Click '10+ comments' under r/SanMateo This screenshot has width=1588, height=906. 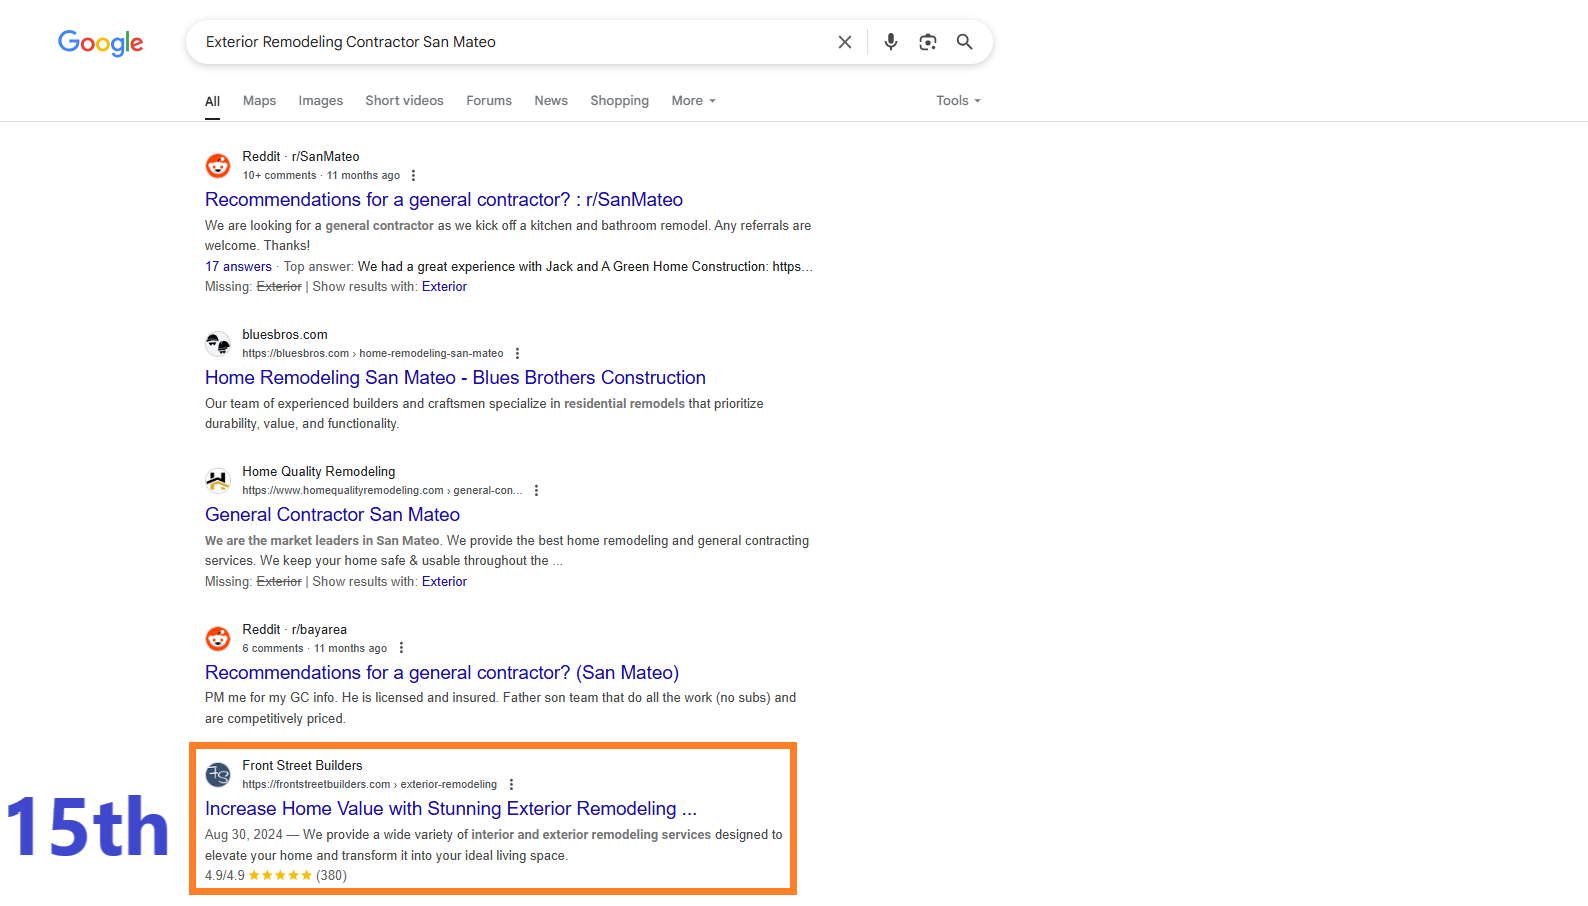[279, 176]
